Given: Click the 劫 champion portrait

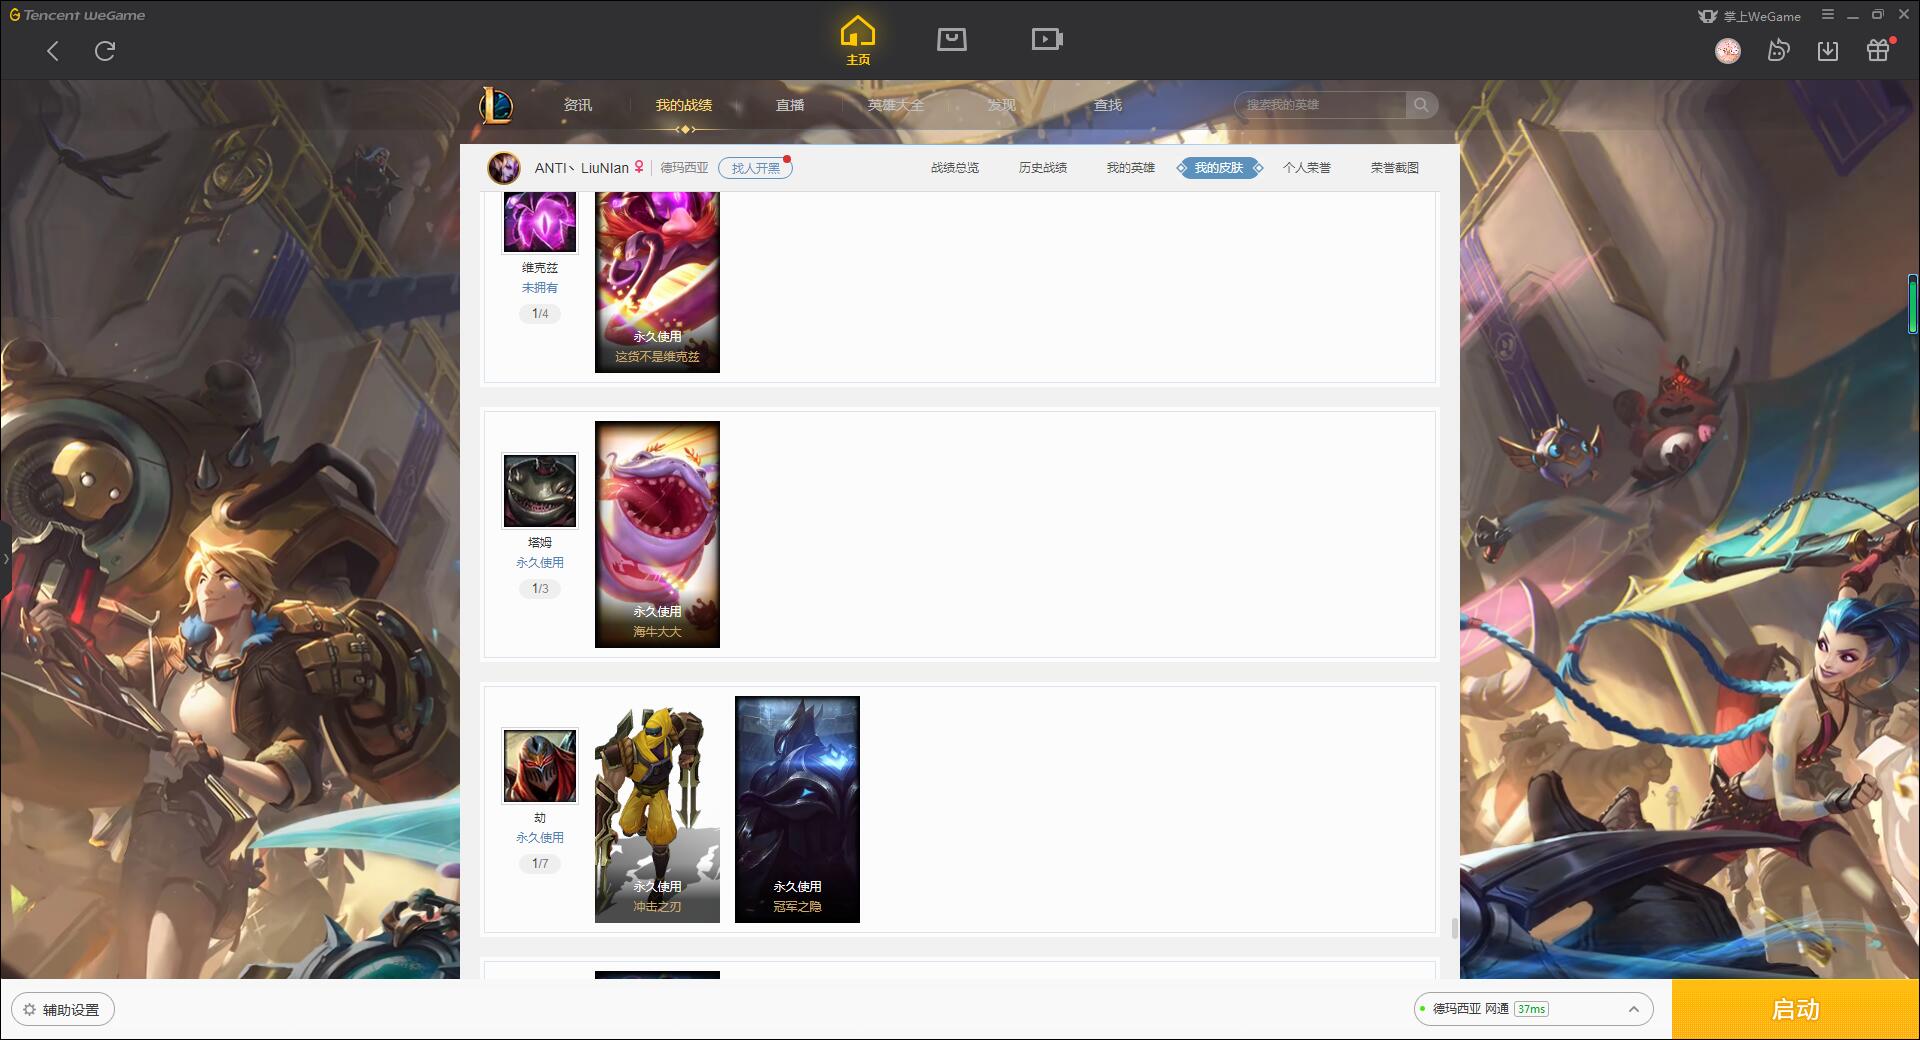Looking at the screenshot, I should 540,766.
